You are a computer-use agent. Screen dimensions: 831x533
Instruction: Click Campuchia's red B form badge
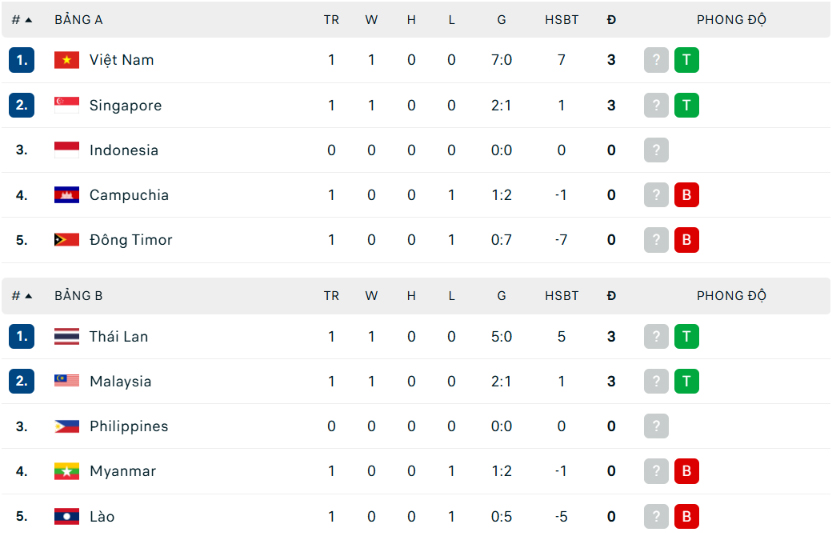pos(686,195)
